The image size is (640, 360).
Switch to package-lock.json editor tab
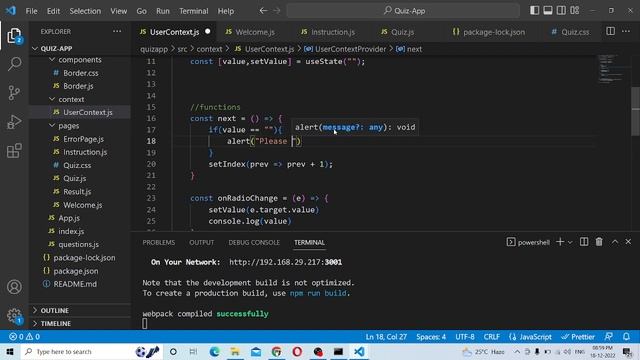pyautogui.click(x=494, y=32)
